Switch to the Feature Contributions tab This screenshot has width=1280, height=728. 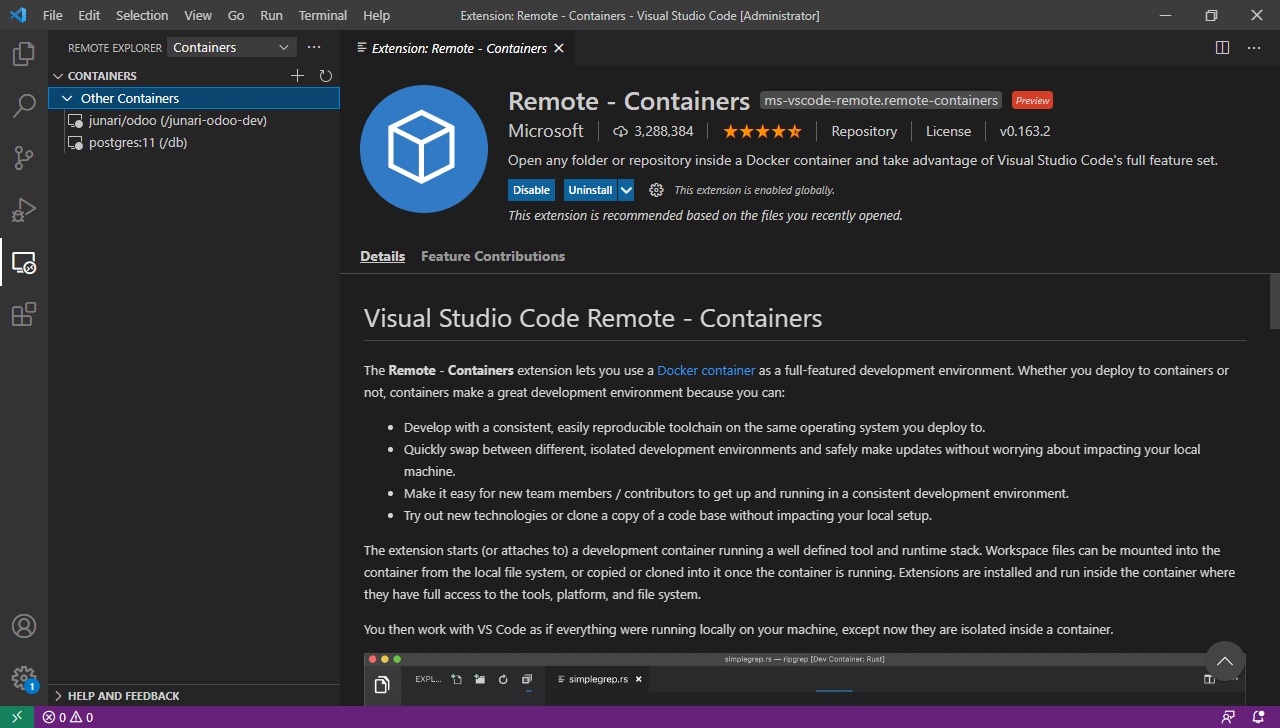click(x=493, y=256)
